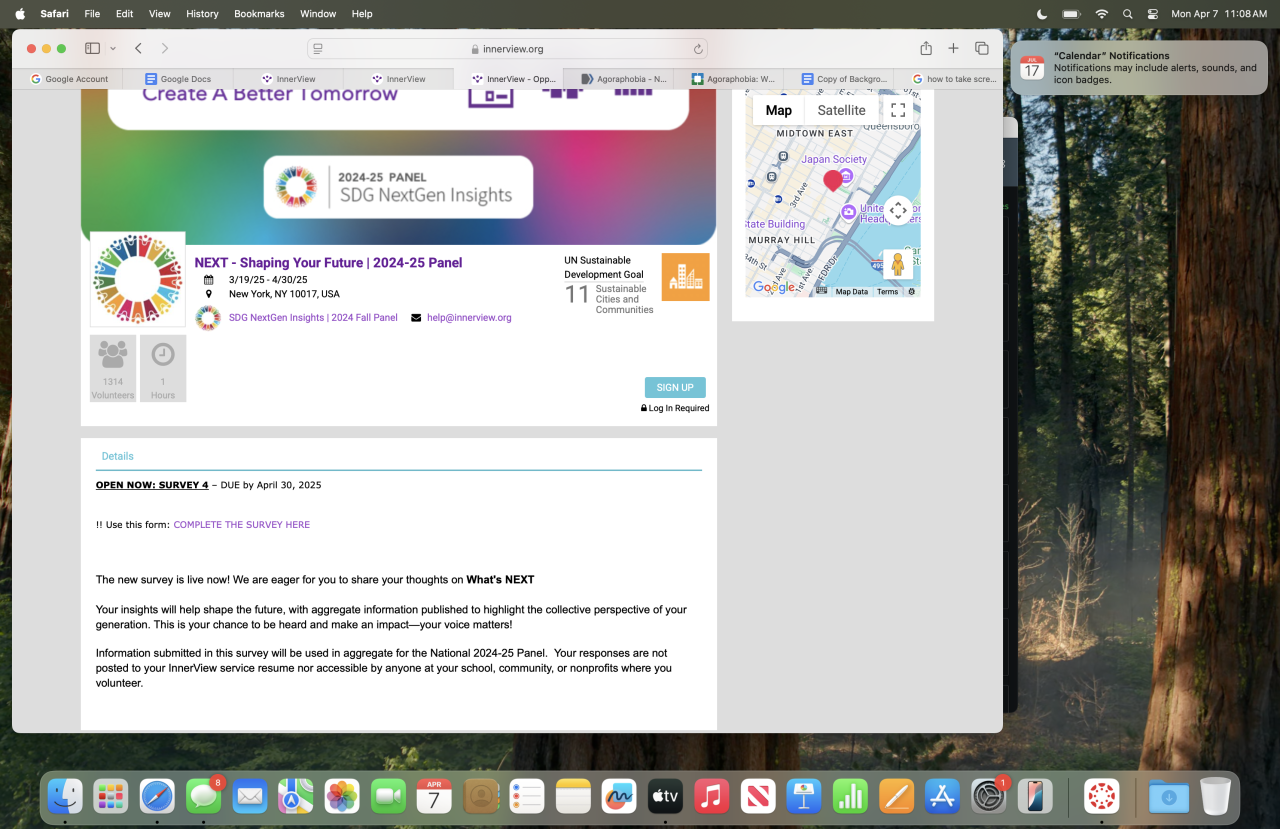The image size is (1280, 829).
Task: Open Spotlight search in the menu bar
Action: (1128, 14)
